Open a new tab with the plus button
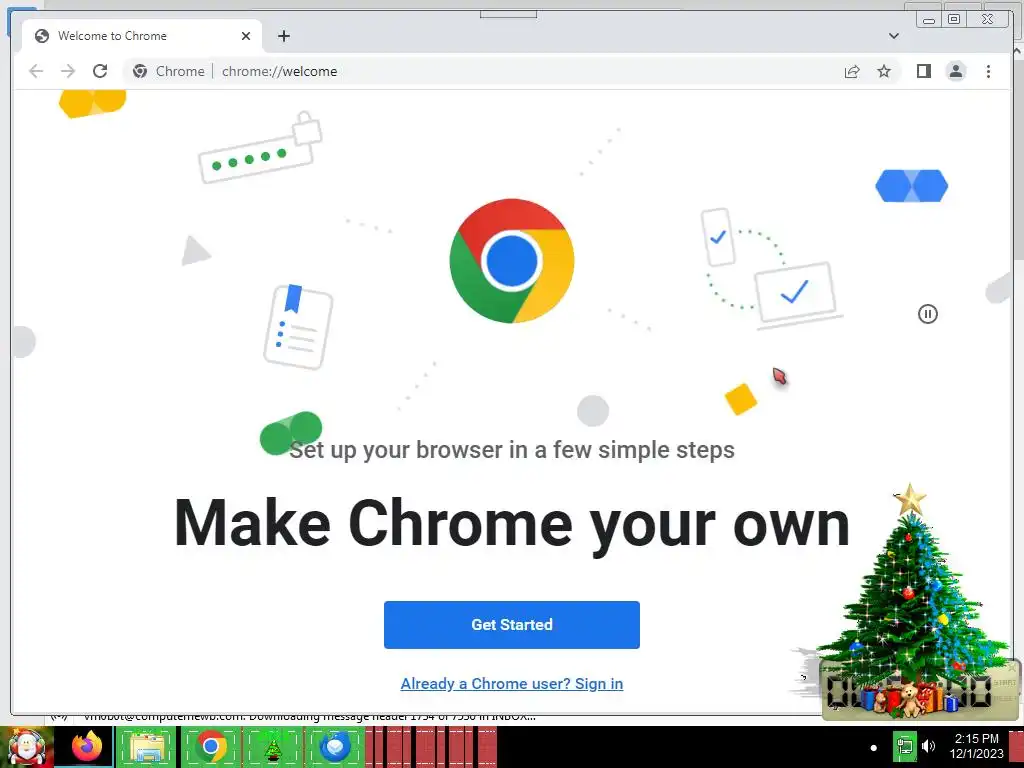The image size is (1024, 768). (x=283, y=36)
